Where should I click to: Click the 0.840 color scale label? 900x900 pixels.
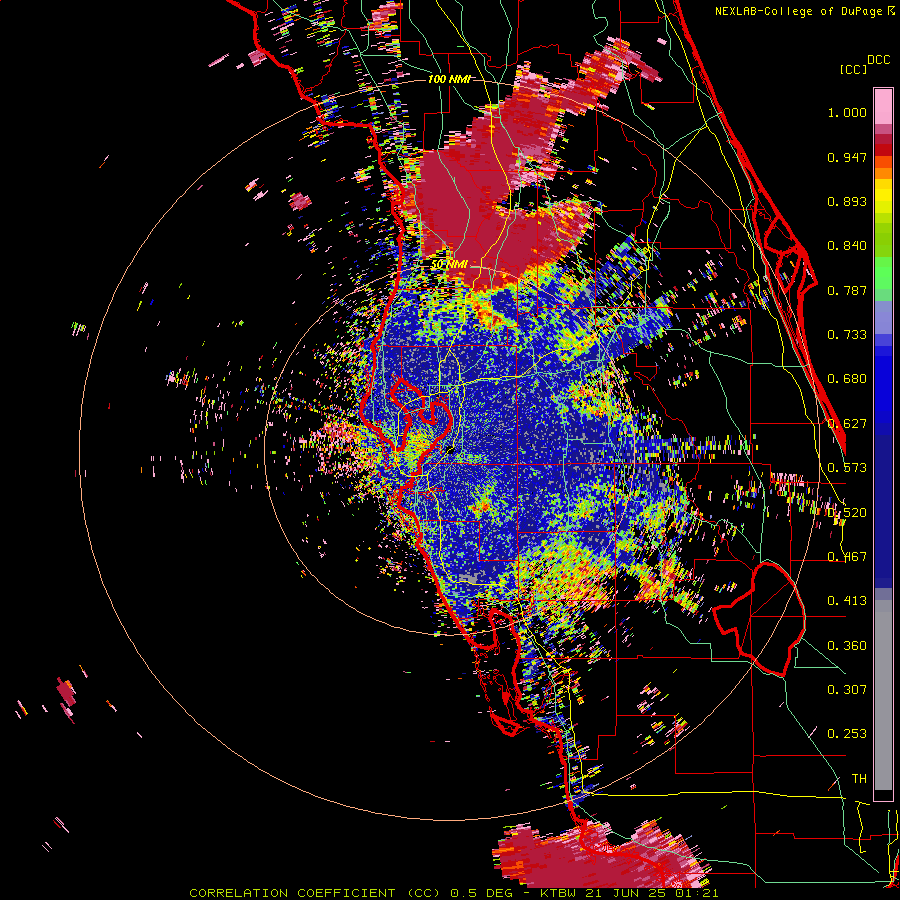tap(847, 246)
